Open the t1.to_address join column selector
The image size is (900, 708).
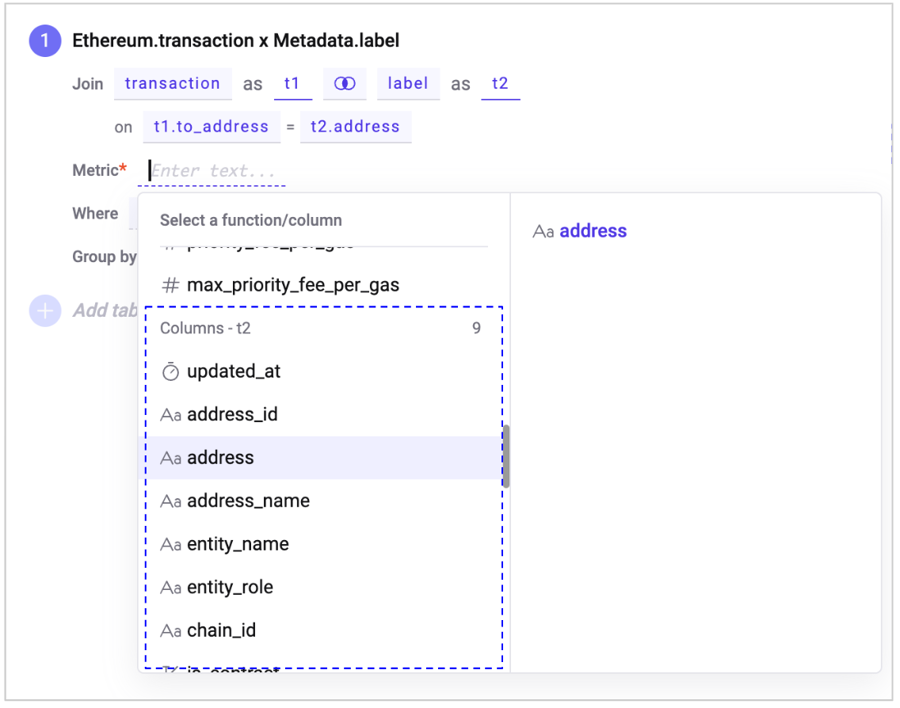(211, 127)
